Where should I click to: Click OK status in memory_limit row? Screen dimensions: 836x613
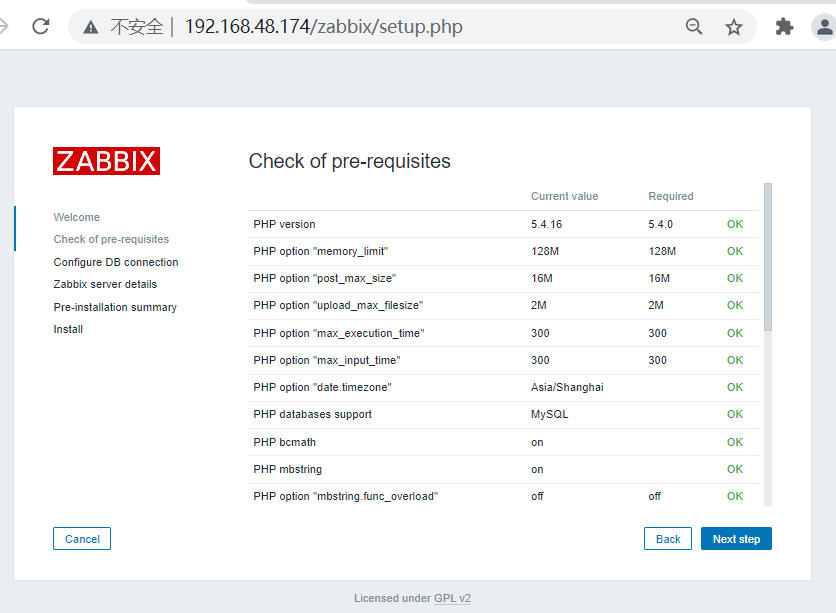pyautogui.click(x=735, y=251)
